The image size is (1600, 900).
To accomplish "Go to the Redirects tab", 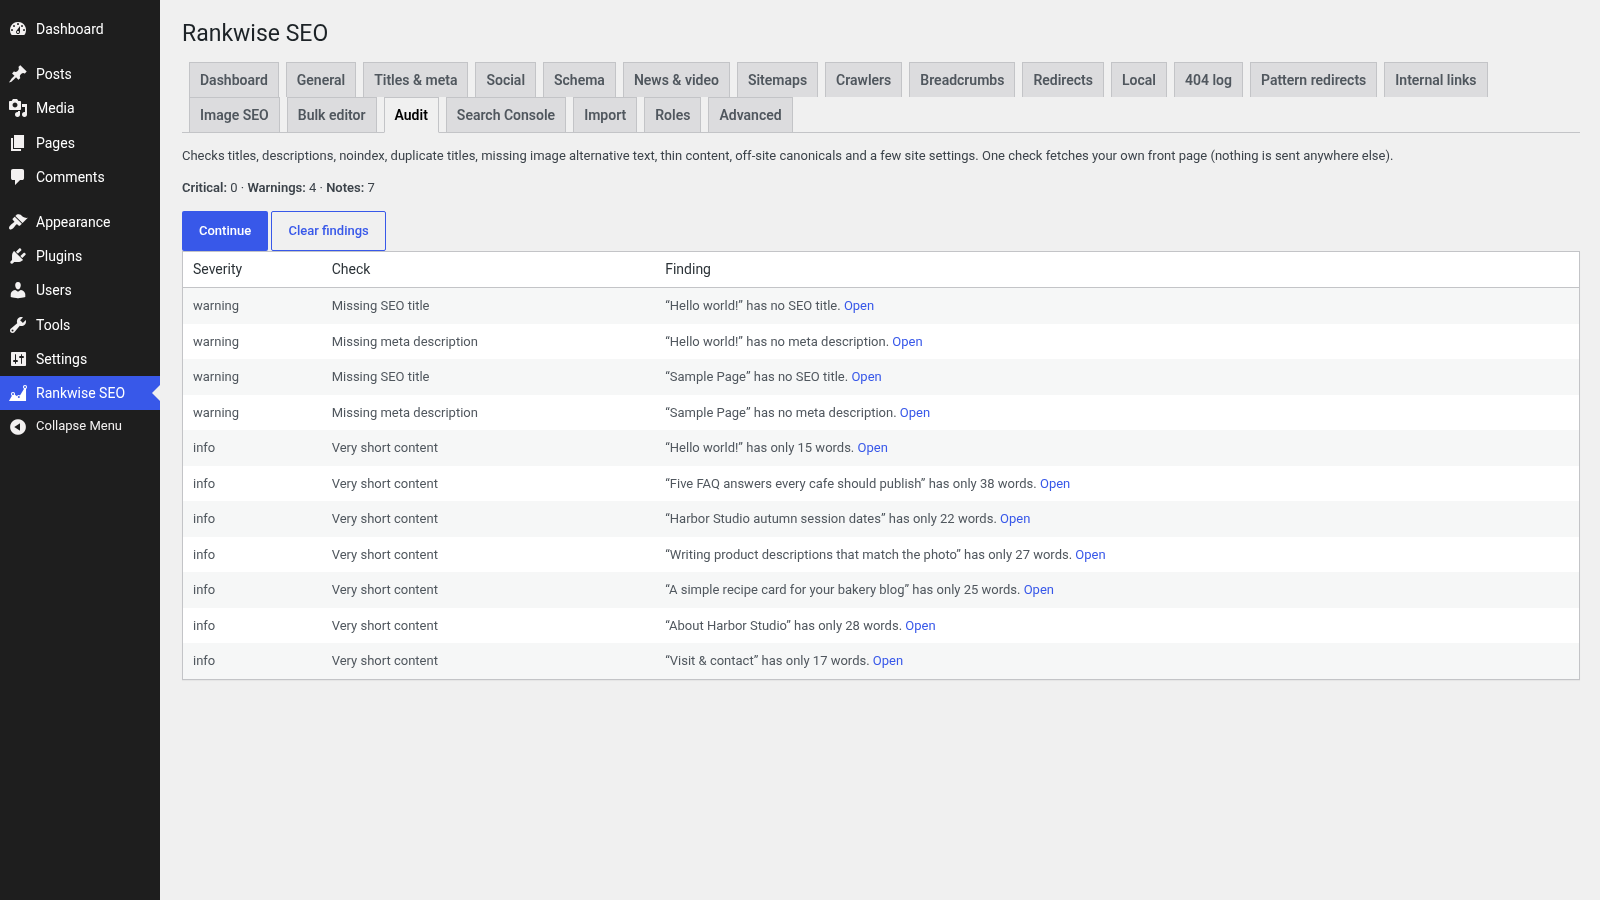I will click(x=1063, y=80).
